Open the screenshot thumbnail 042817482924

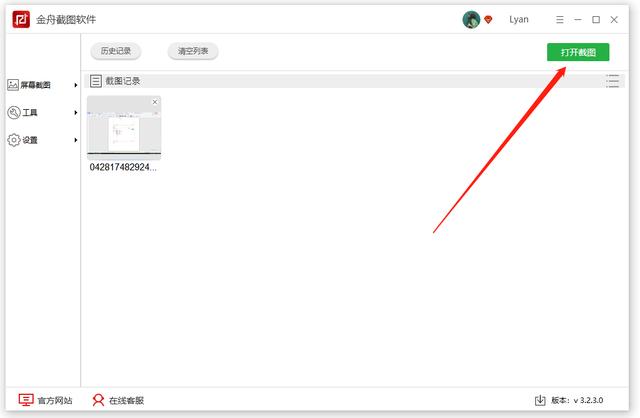point(124,128)
